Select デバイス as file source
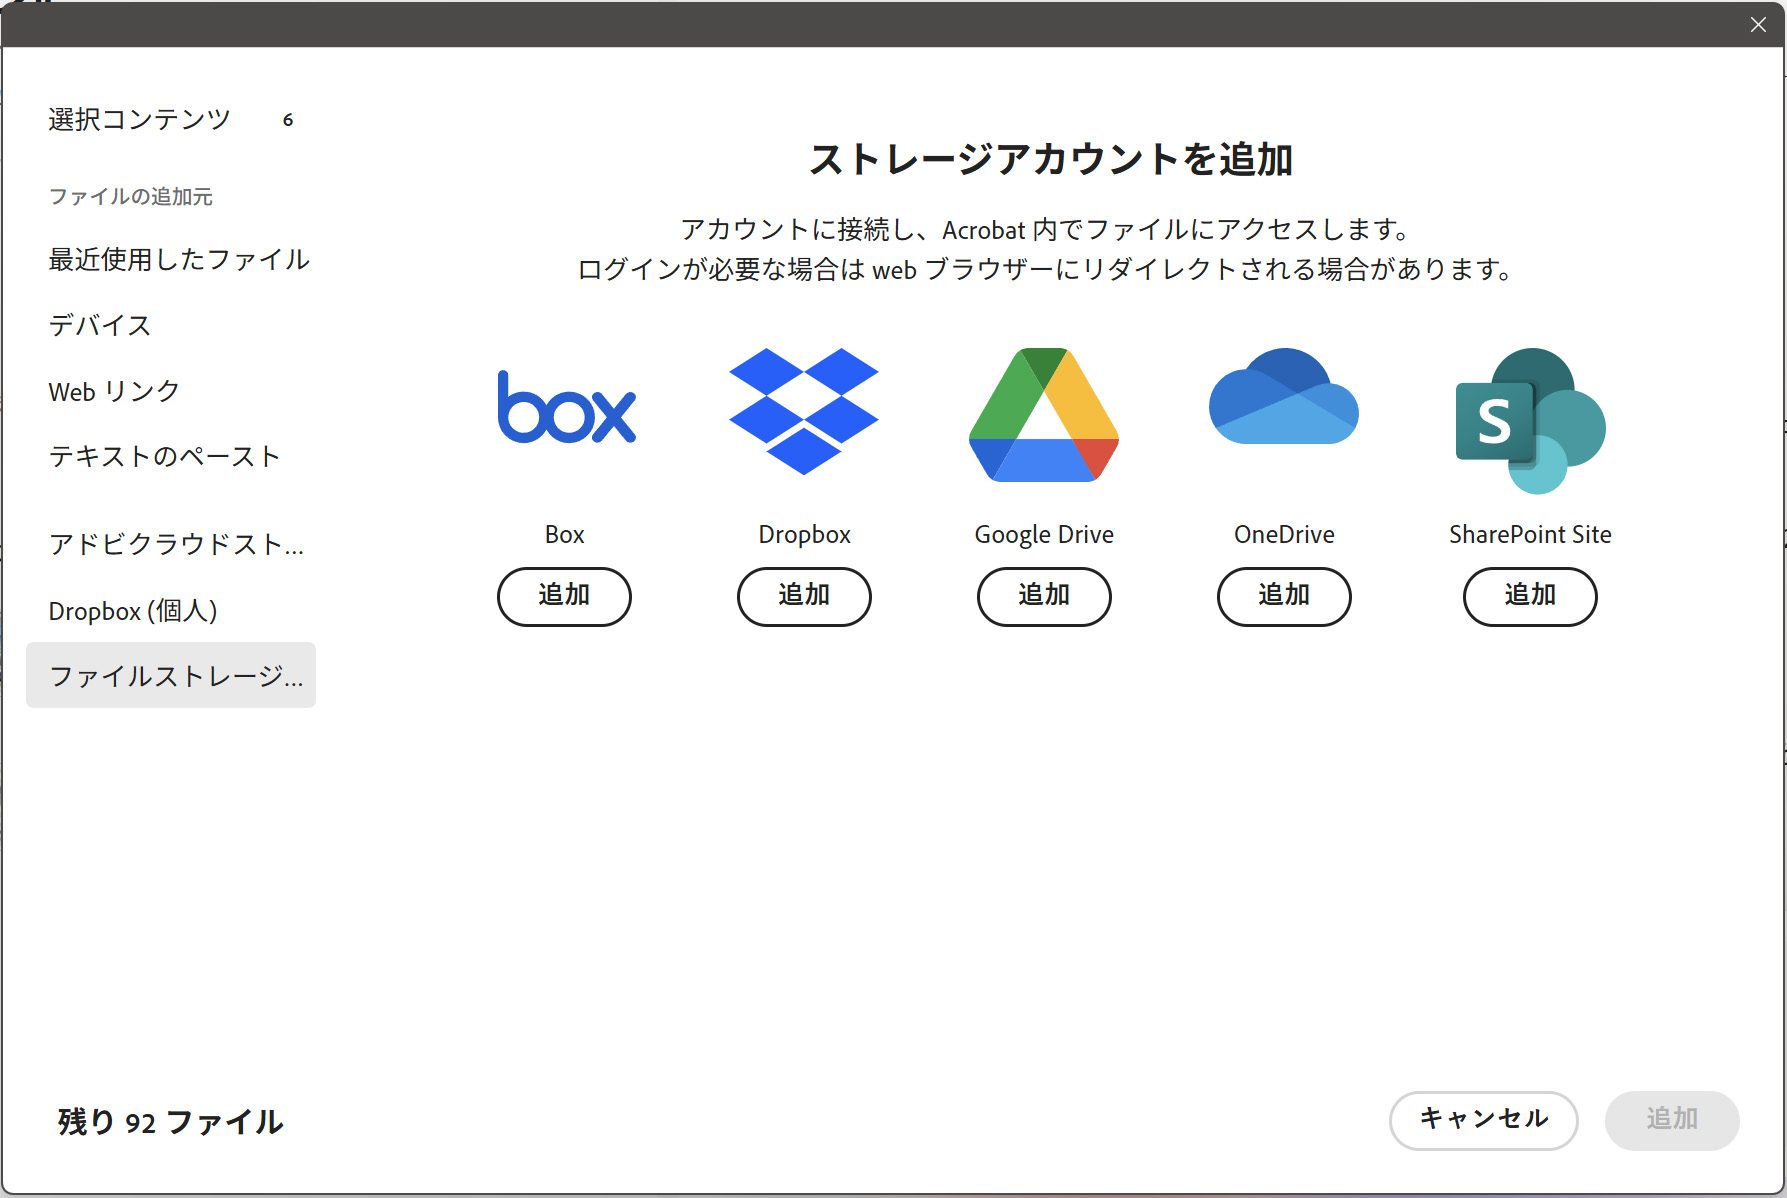Image resolution: width=1787 pixels, height=1198 pixels. (100, 326)
